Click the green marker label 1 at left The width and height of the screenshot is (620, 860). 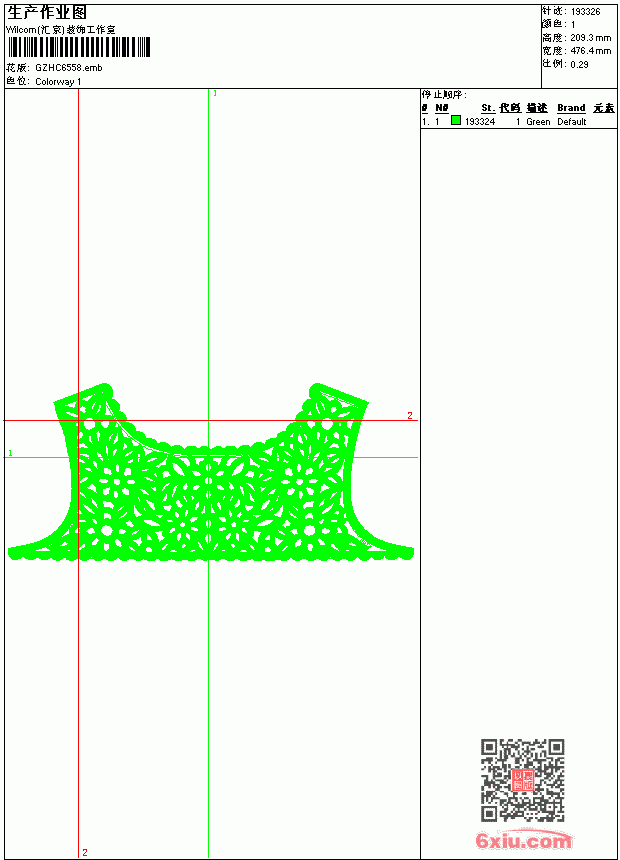pos(10,453)
